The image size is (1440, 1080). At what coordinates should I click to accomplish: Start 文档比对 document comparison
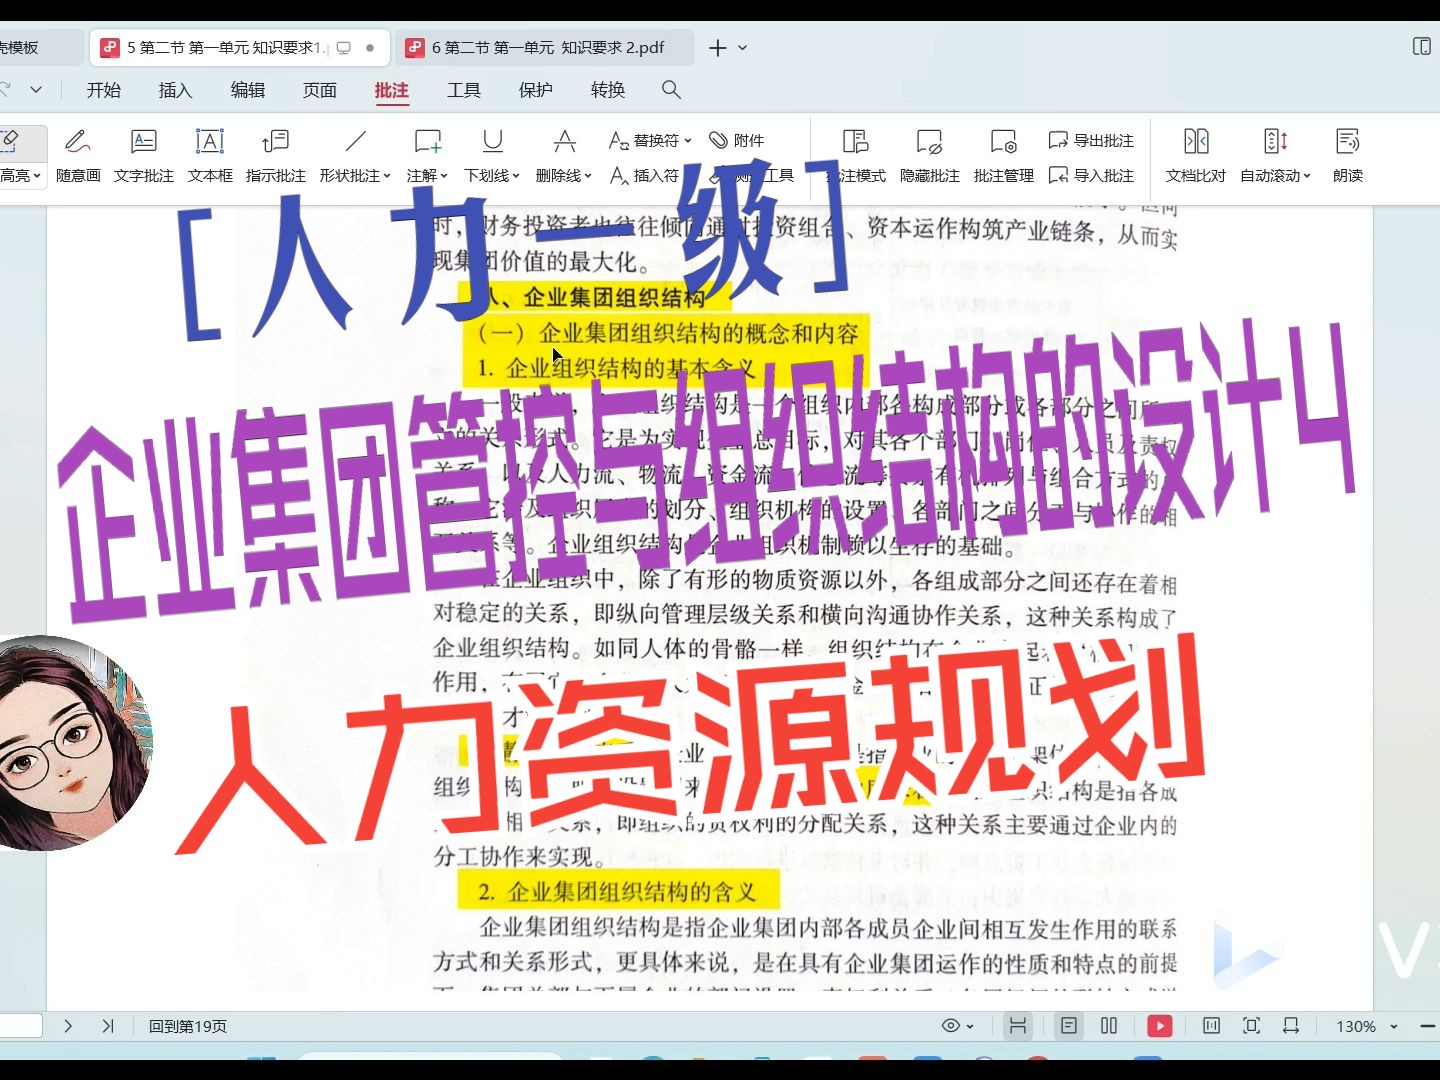pos(1195,155)
